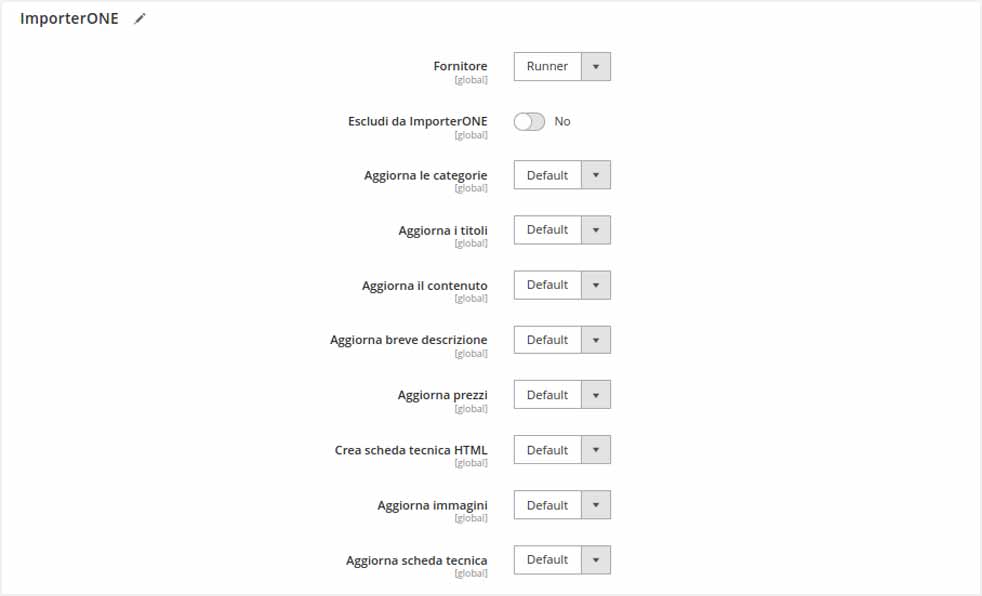Open the Aggiorna il contenuto dropdown
The height and width of the screenshot is (596, 982).
pyautogui.click(x=562, y=285)
